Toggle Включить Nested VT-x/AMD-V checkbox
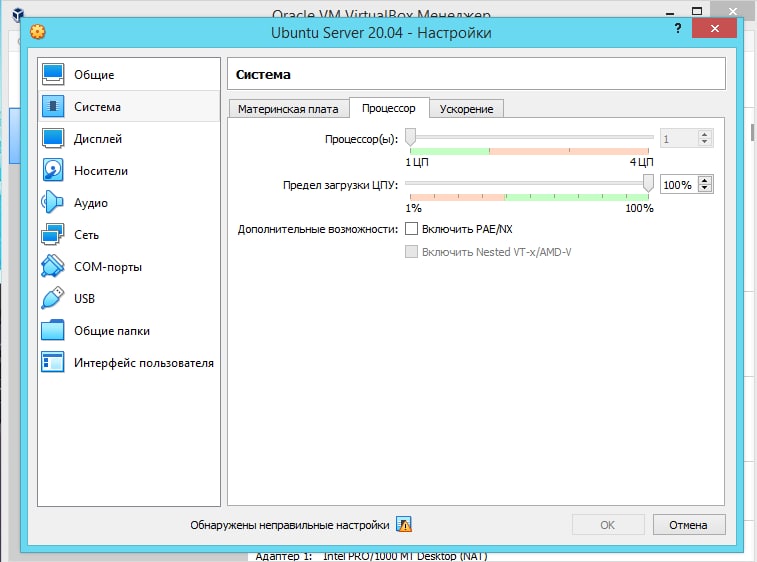757x562 pixels. (x=411, y=252)
